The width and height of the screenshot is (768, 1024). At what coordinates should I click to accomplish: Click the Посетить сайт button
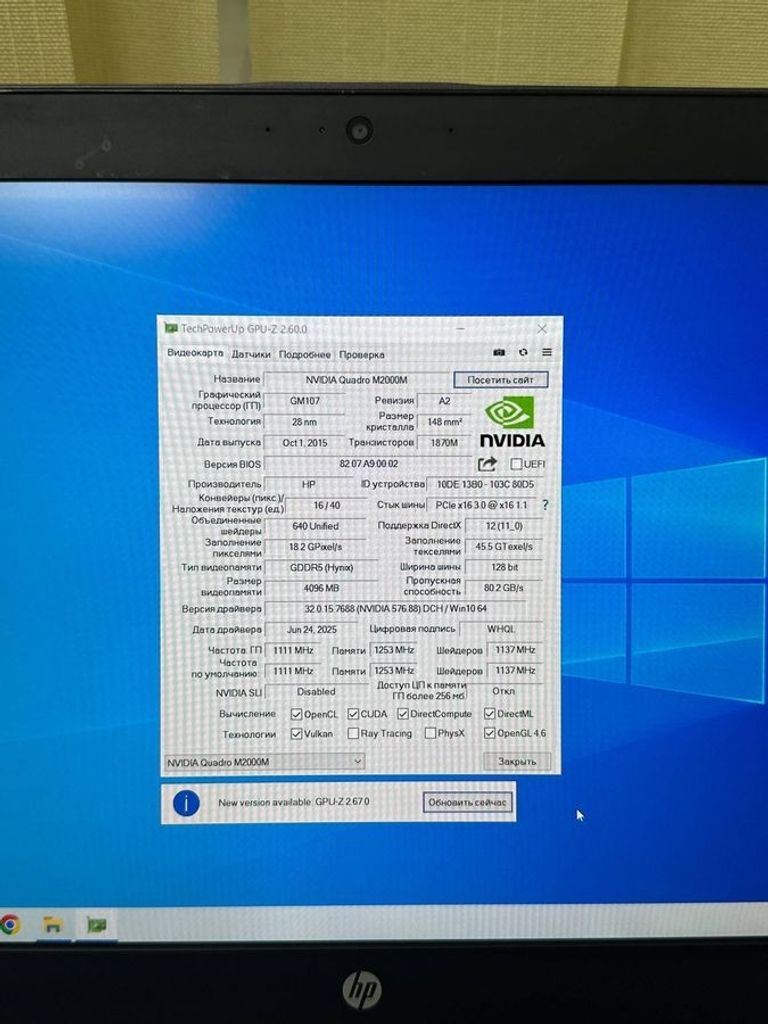500,379
